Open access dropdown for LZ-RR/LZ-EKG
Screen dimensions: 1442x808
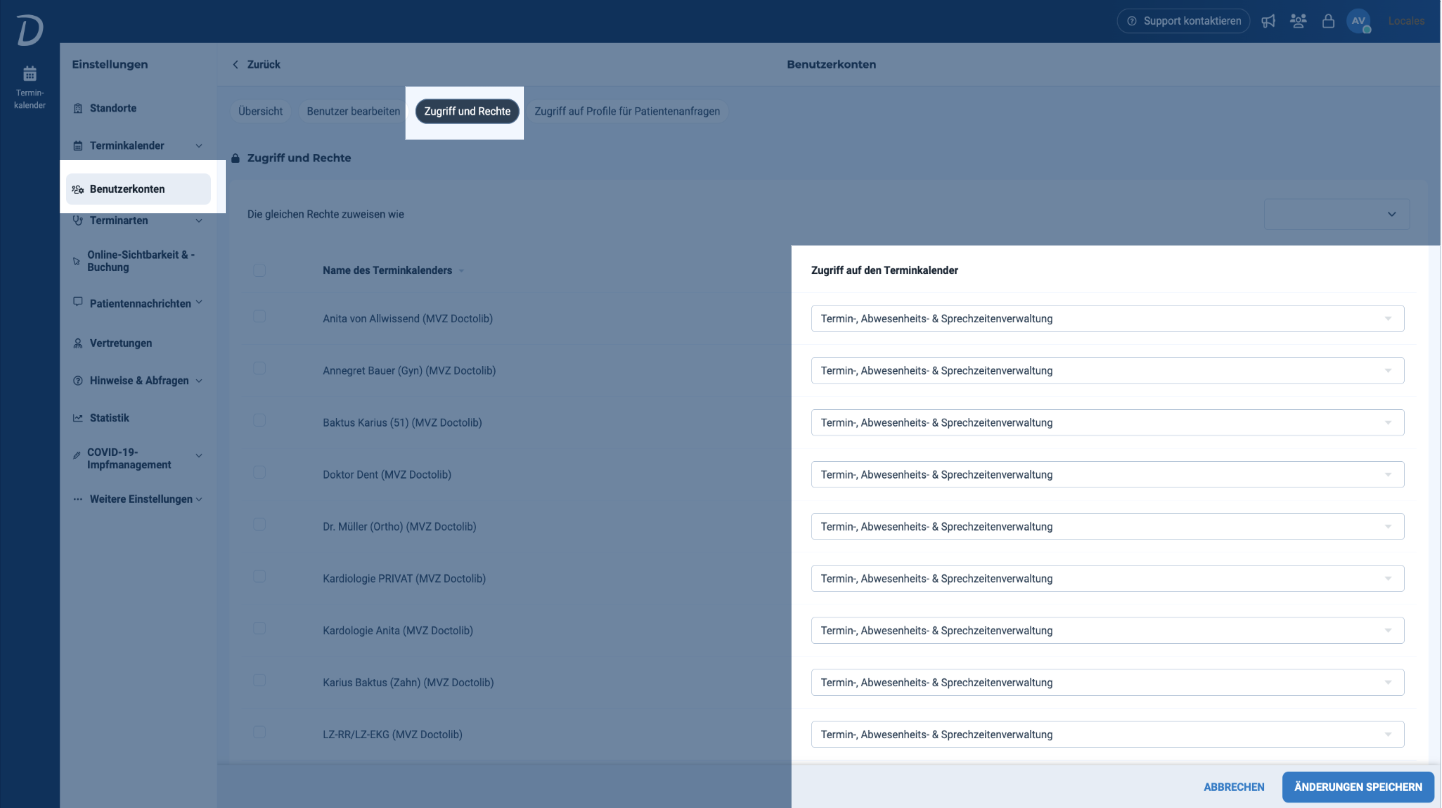[x=1107, y=735]
